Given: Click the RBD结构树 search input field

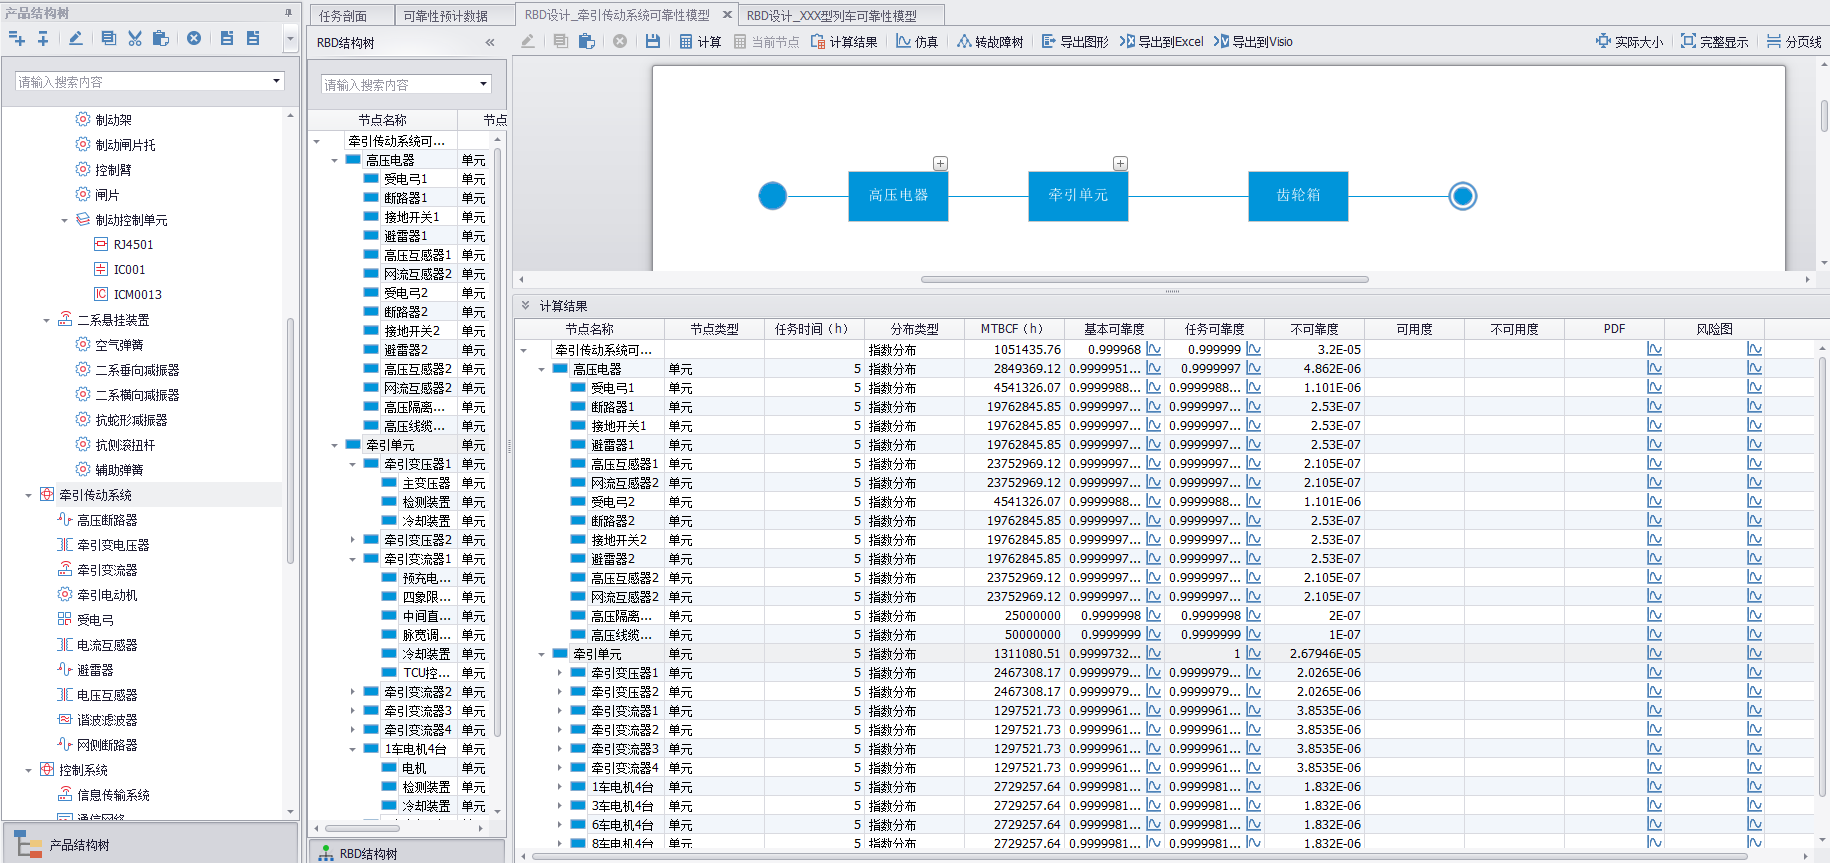Looking at the screenshot, I should click(399, 84).
